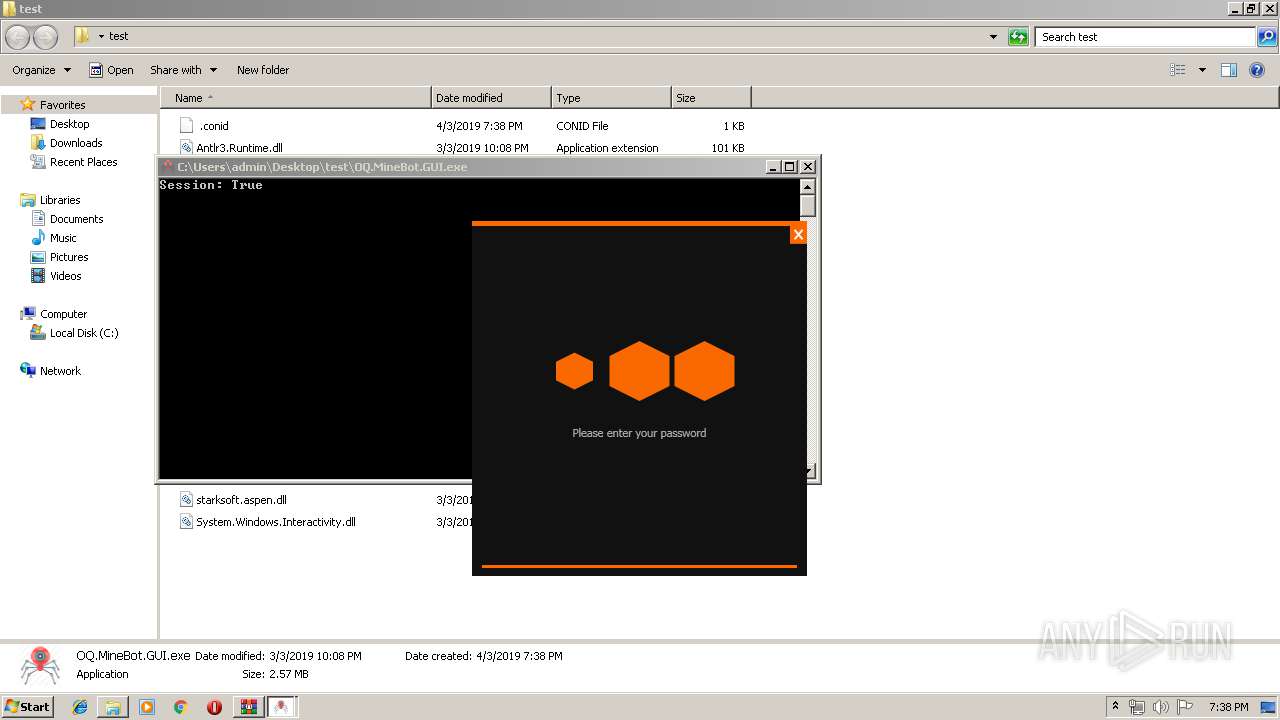Open Documents library
The height and width of the screenshot is (720, 1280).
(76, 219)
